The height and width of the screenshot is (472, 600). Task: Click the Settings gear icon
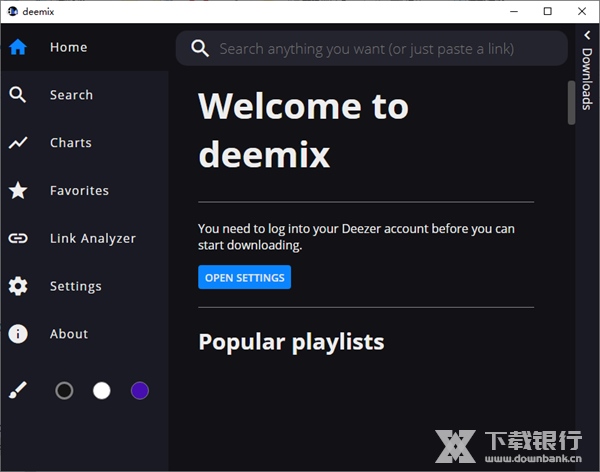18,286
